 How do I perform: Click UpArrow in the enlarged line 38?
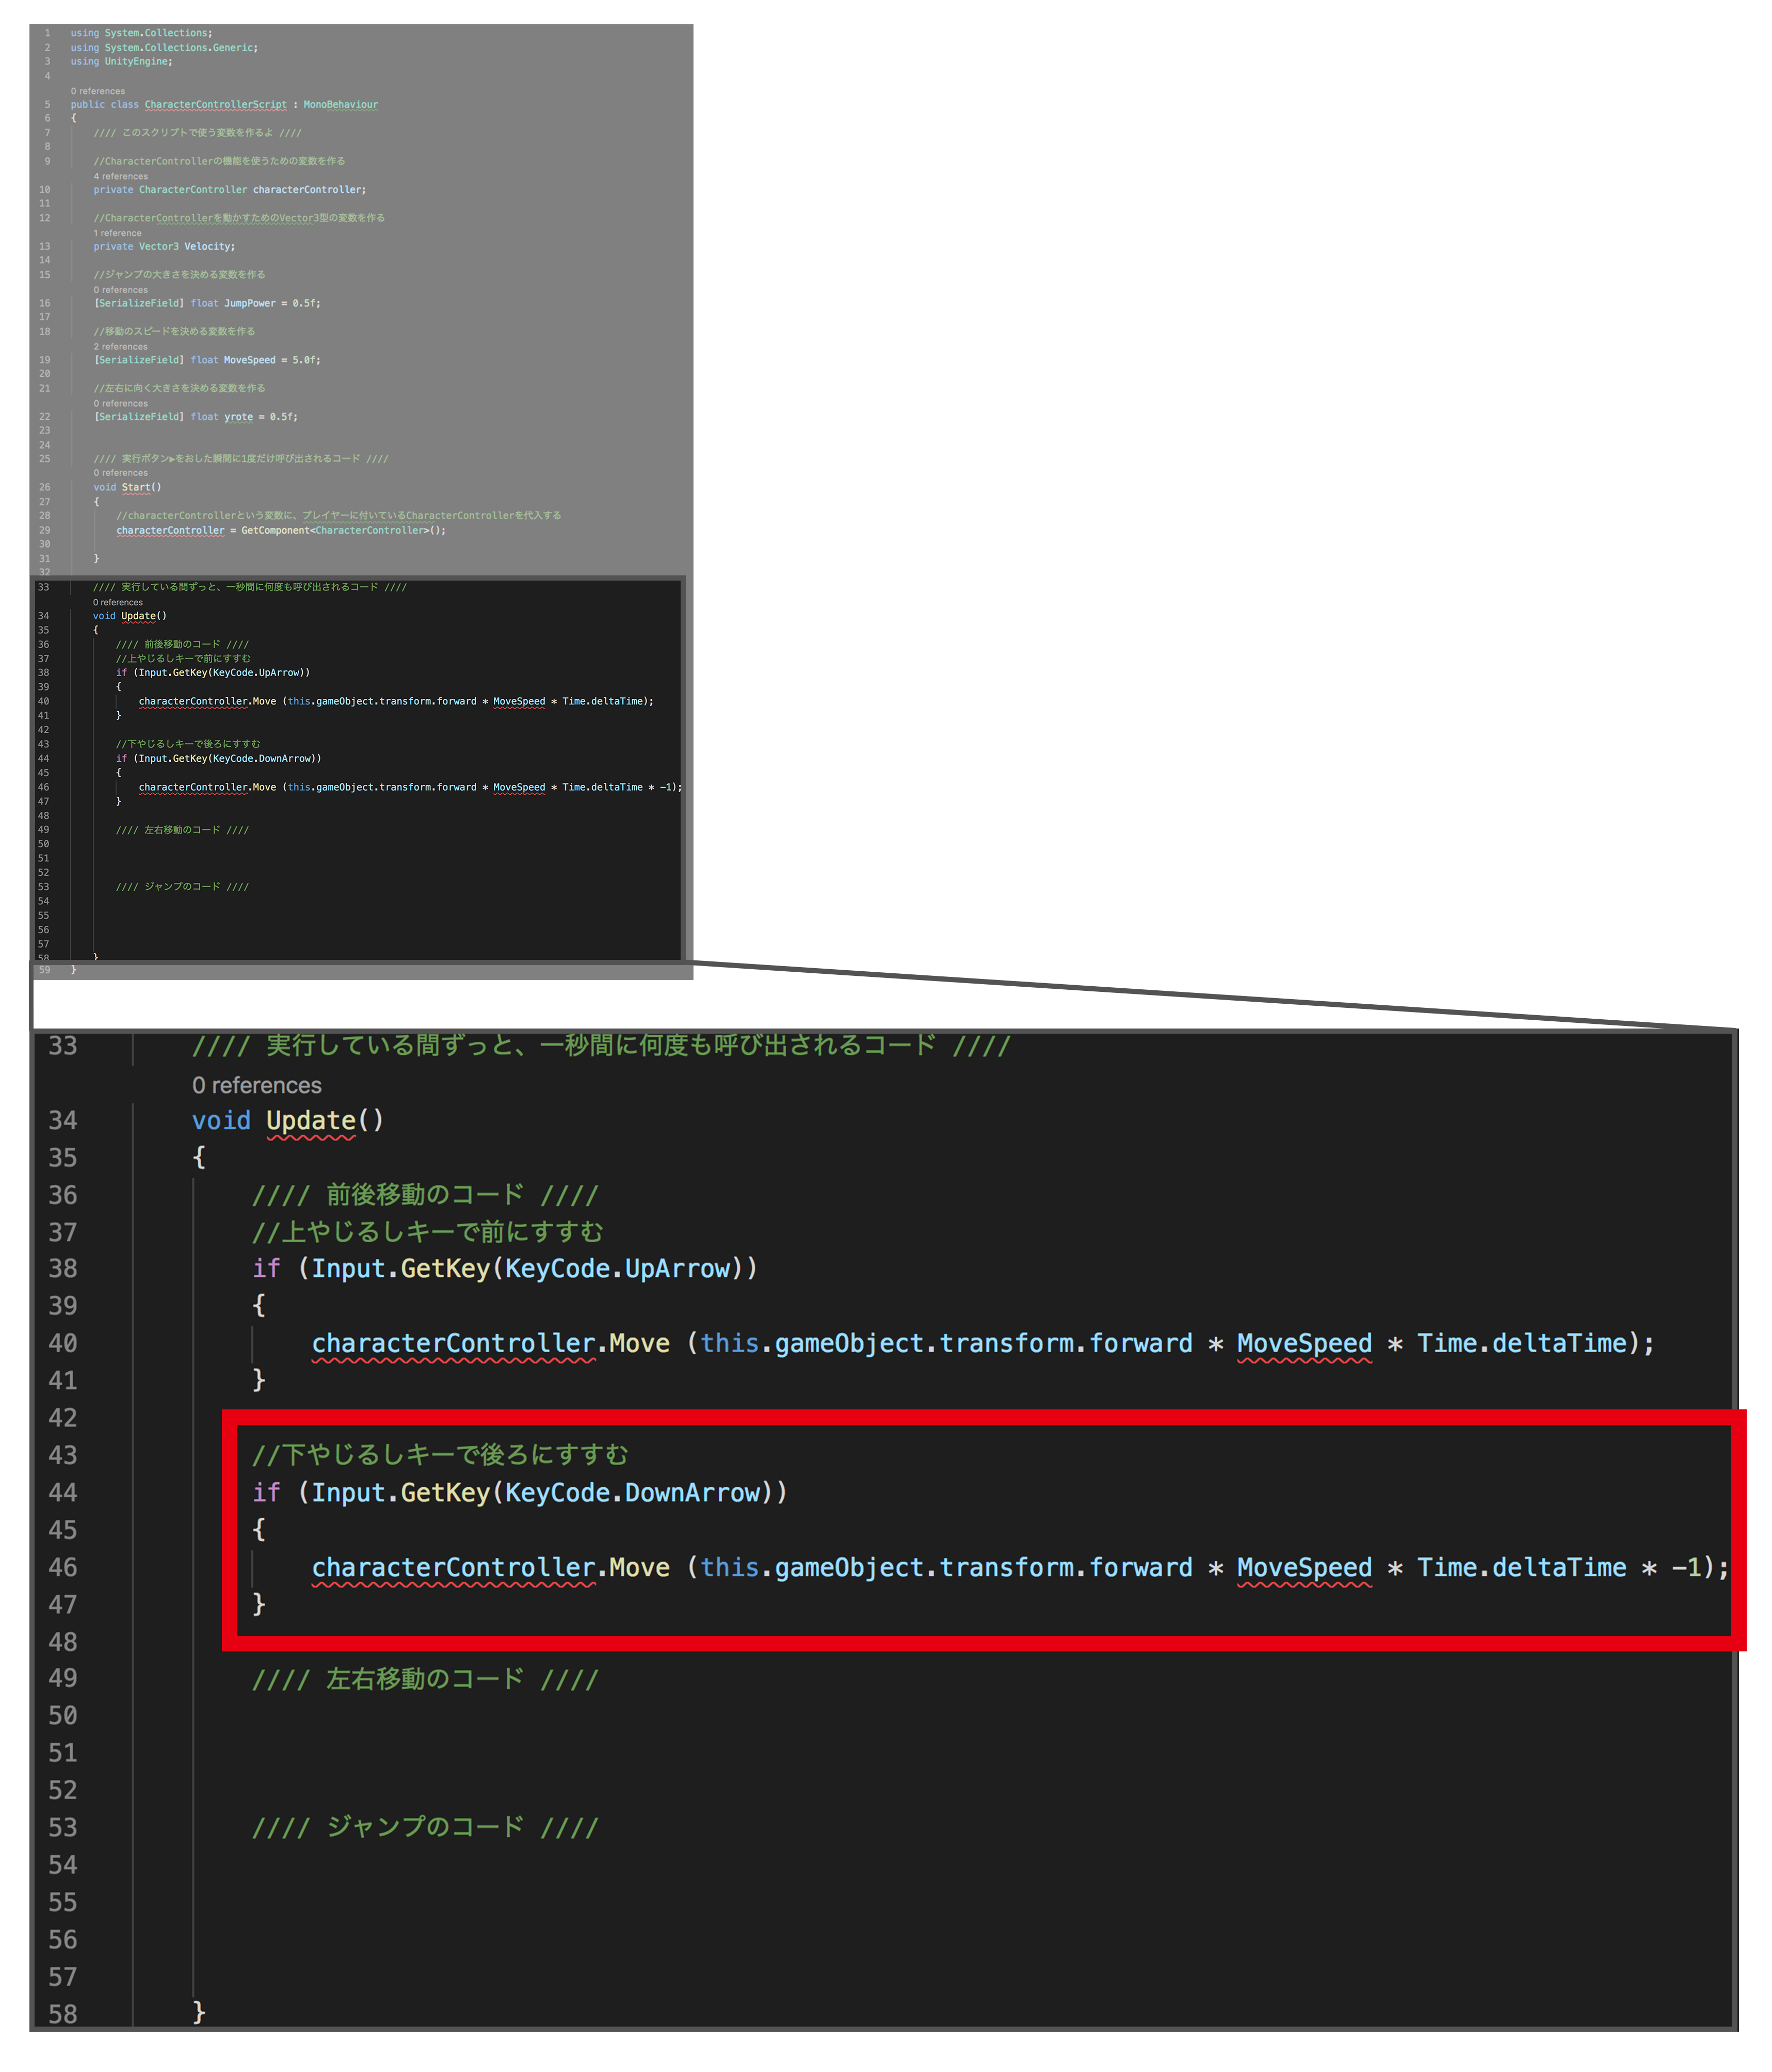pos(677,1269)
